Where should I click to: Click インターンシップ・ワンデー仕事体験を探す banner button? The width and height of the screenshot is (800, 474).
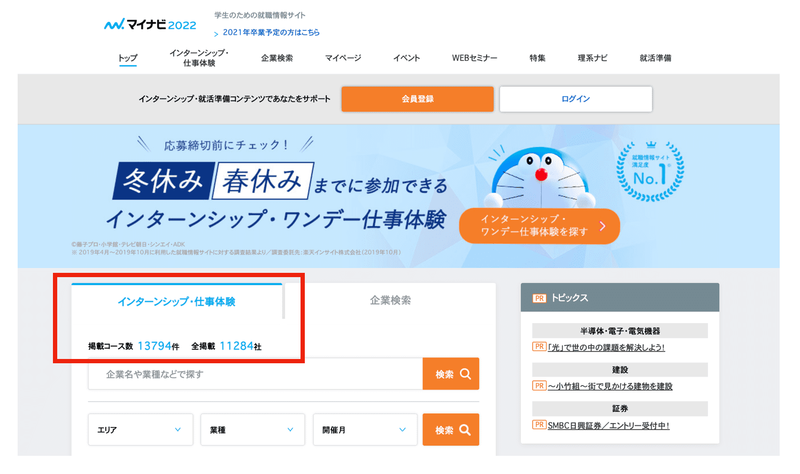coord(539,226)
